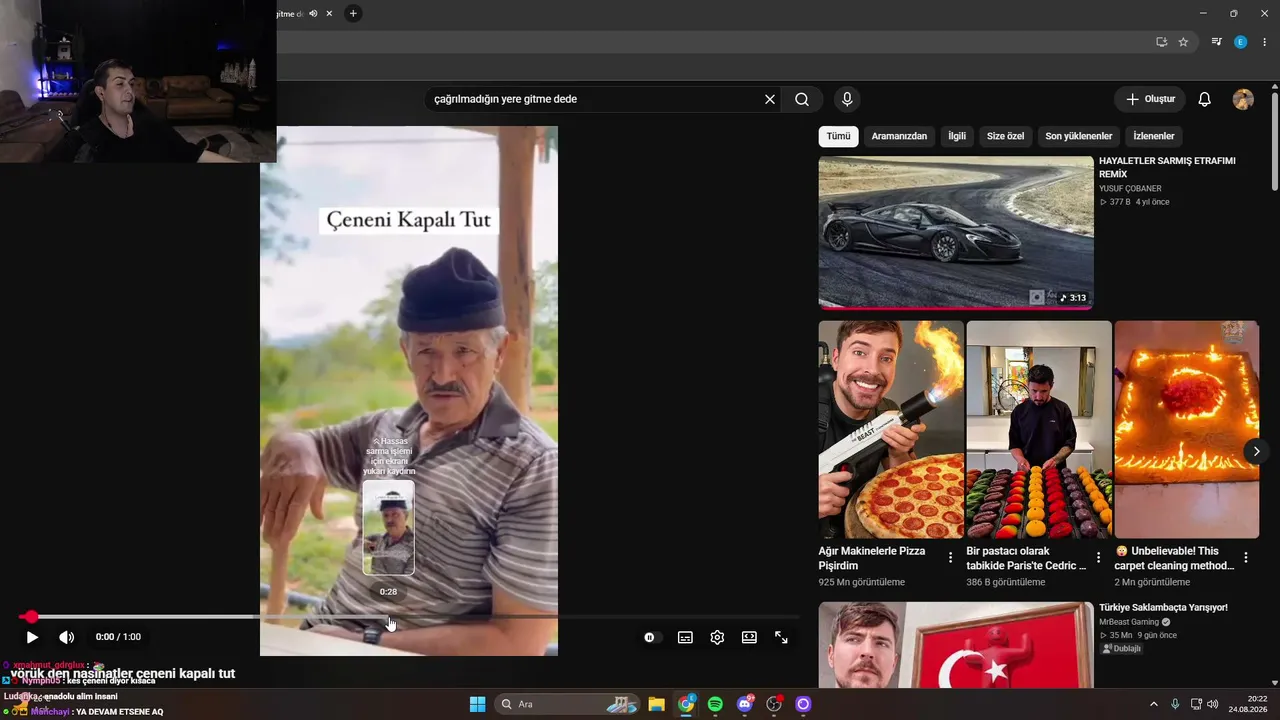This screenshot has width=1280, height=720.
Task: Select the İlgili filter chip
Action: [957, 136]
